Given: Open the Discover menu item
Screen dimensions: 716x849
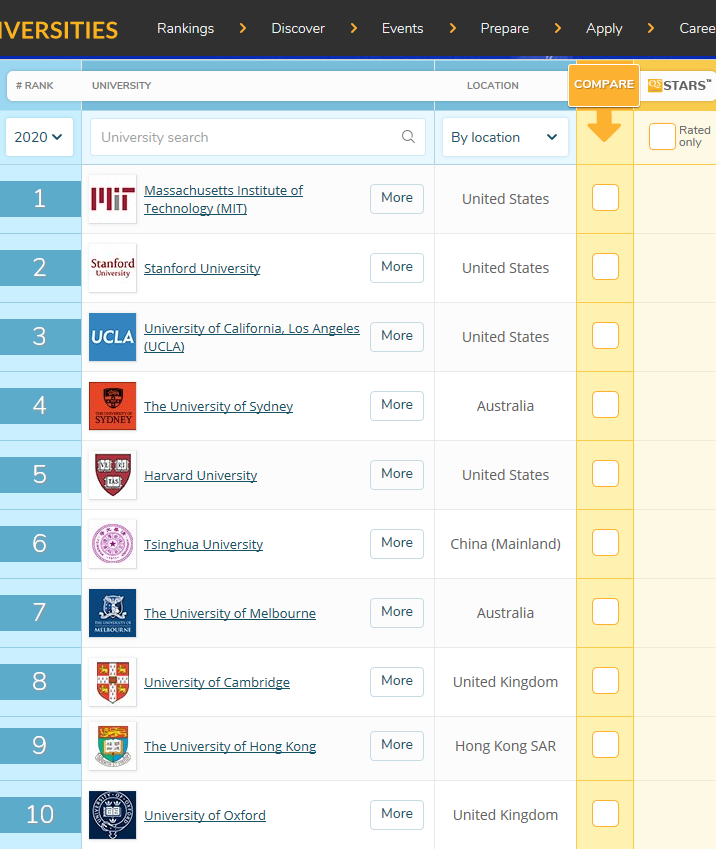Looking at the screenshot, I should pos(298,28).
